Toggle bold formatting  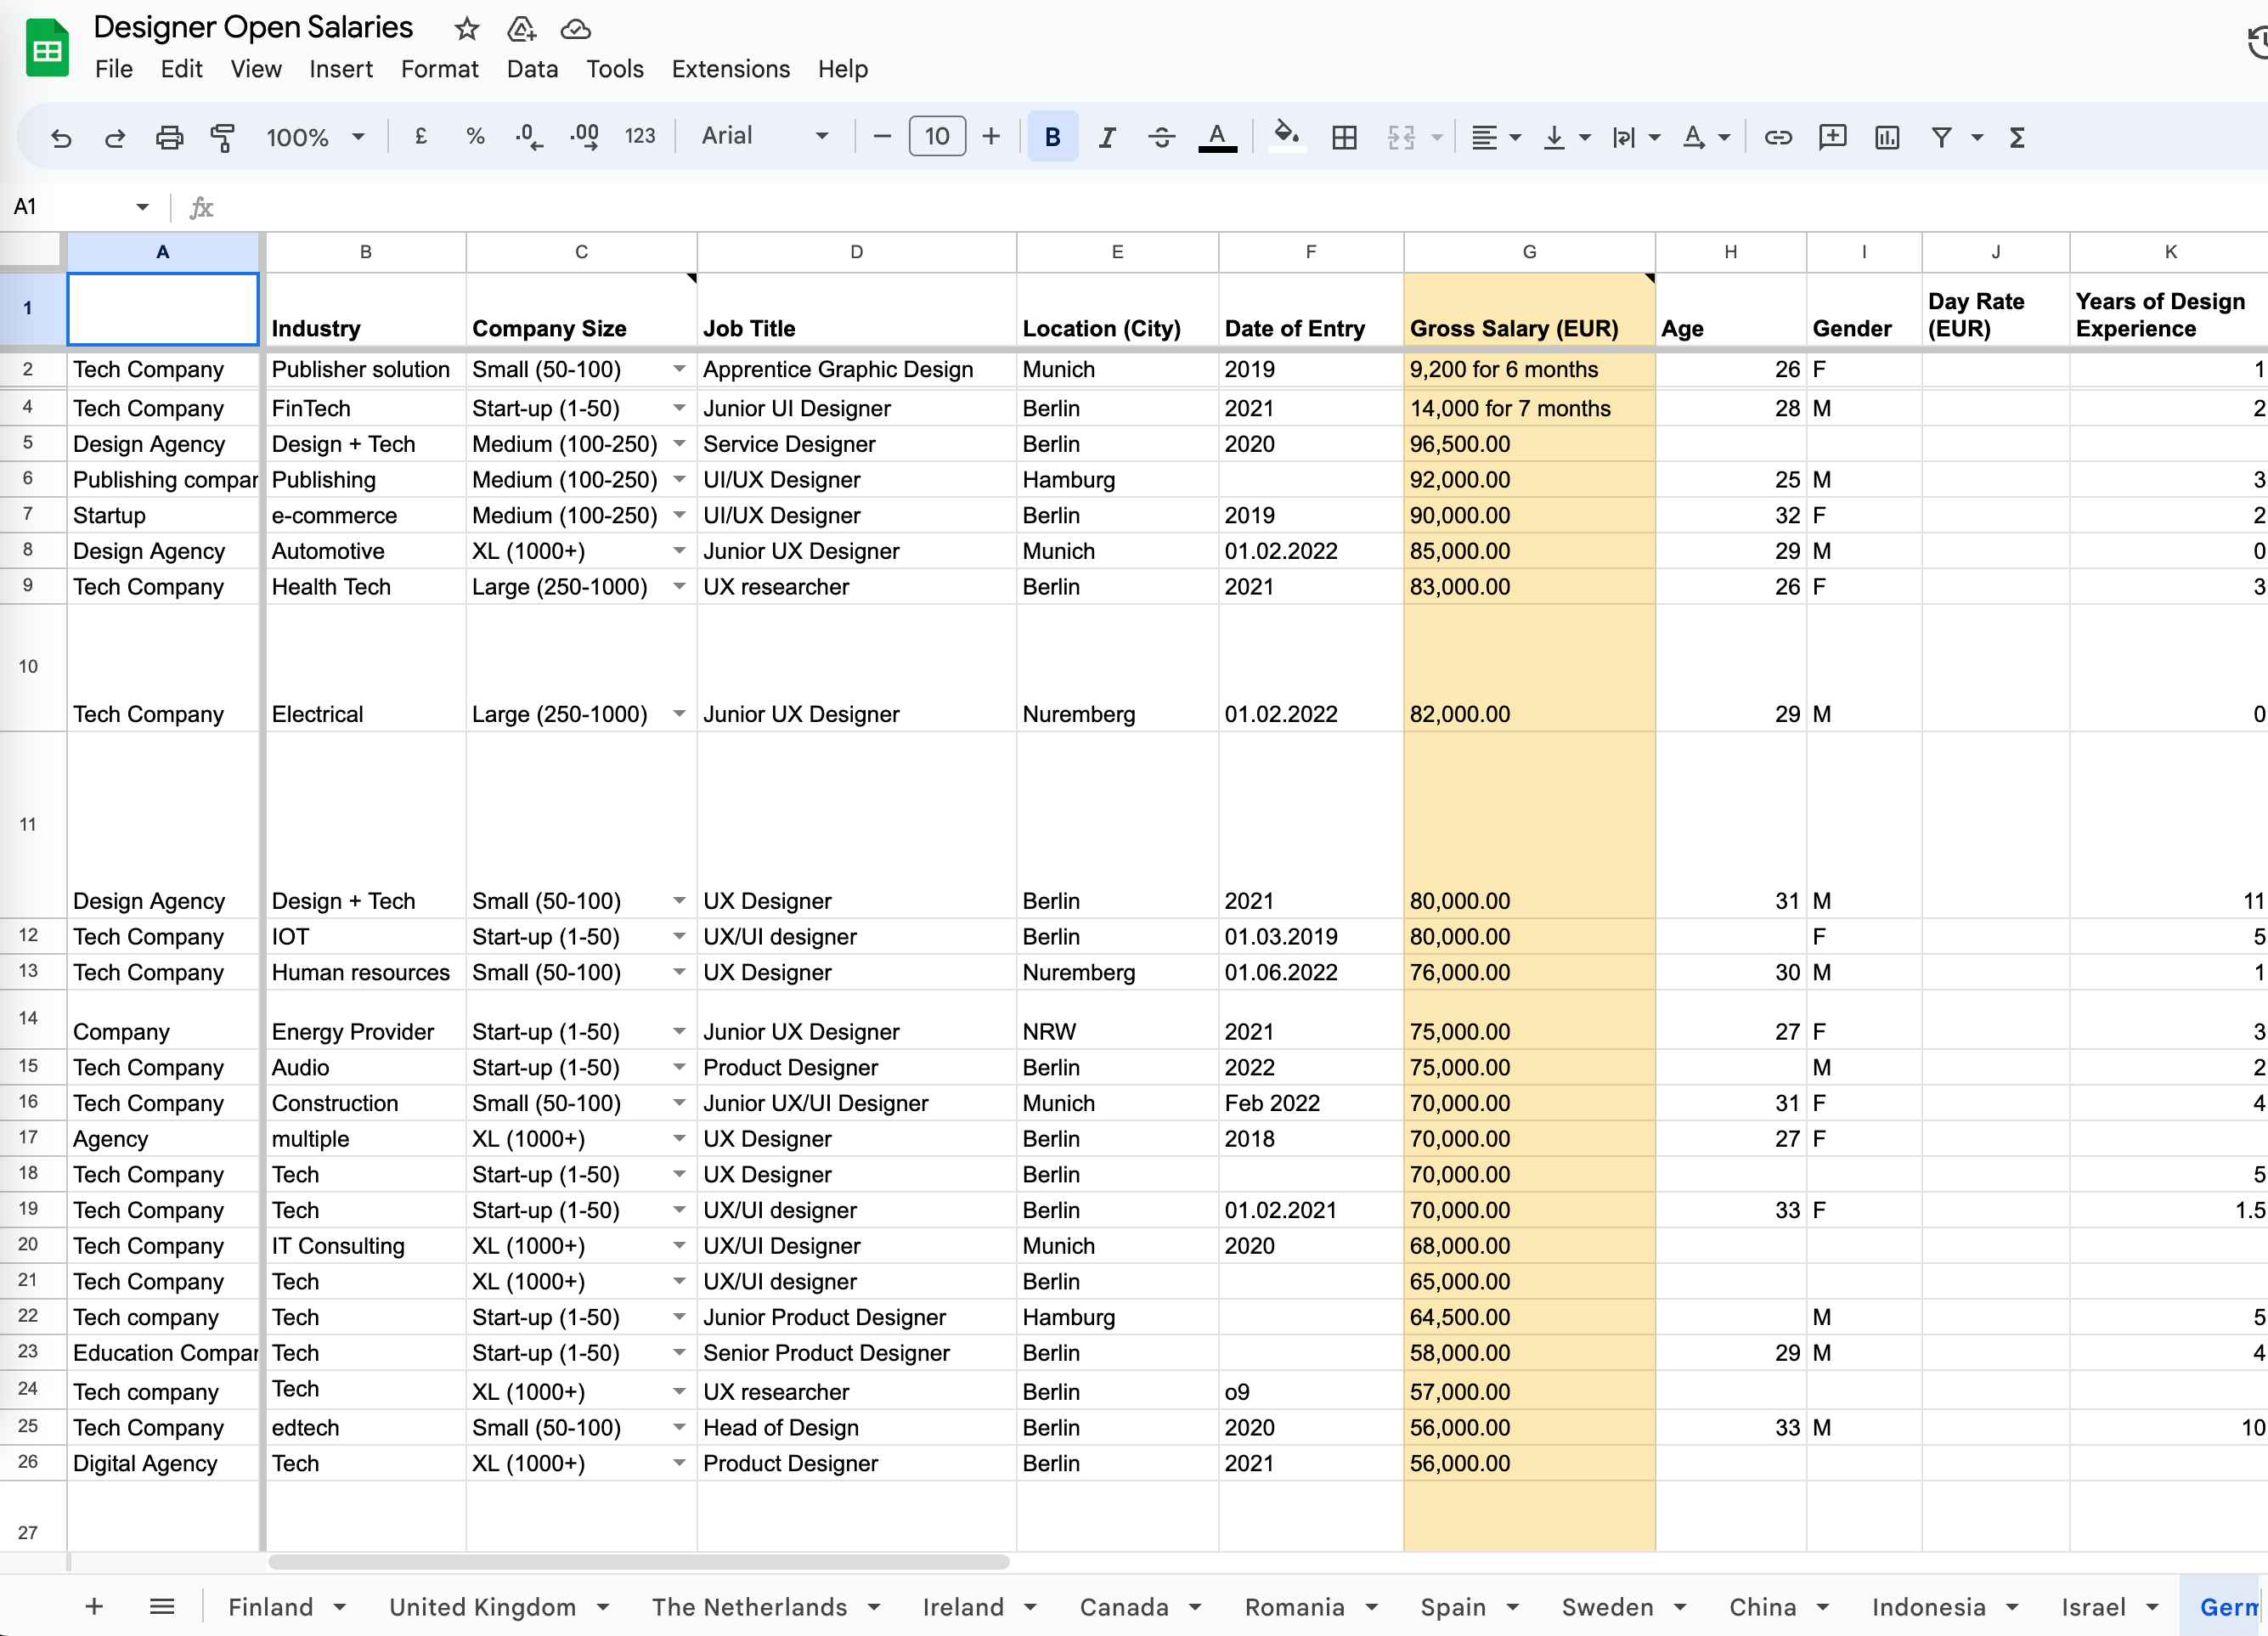point(1052,137)
